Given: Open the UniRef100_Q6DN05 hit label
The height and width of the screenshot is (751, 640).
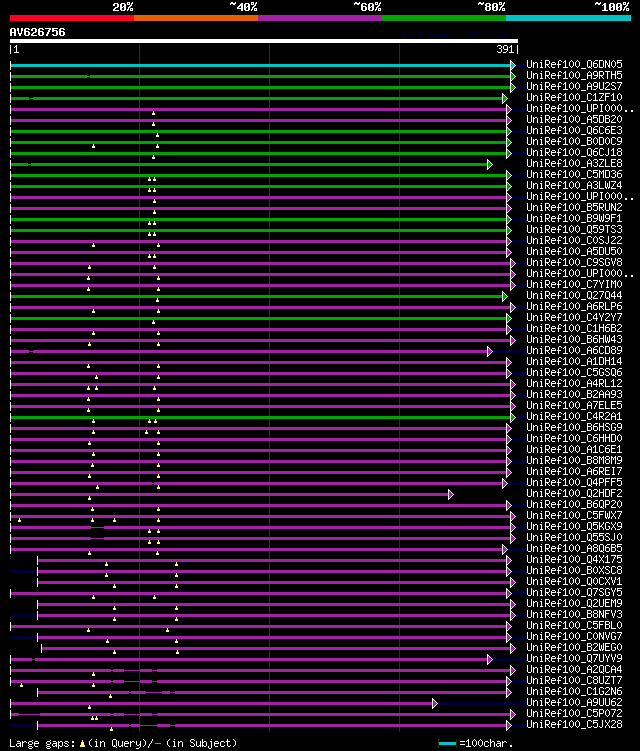Looking at the screenshot, I should point(574,64).
